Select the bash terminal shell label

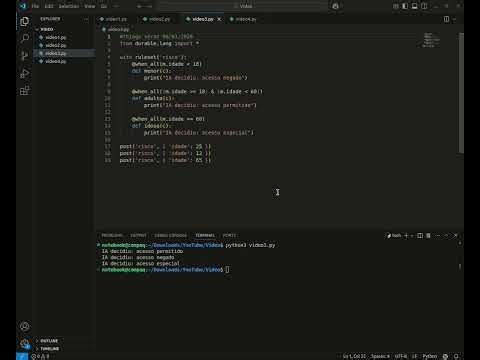click(394, 236)
